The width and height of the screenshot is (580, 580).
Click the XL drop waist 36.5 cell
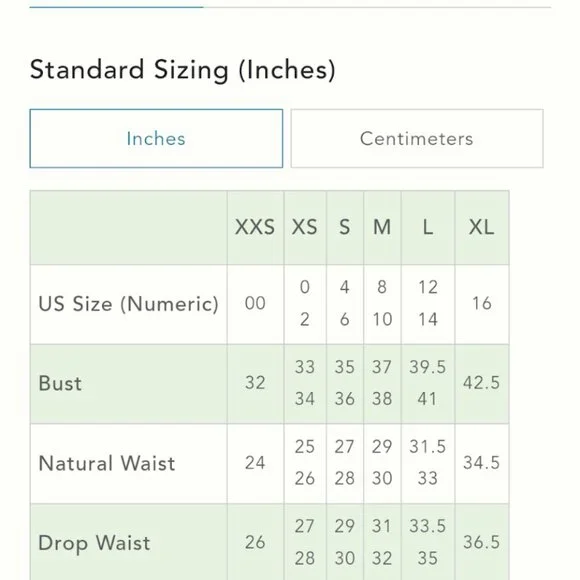[x=482, y=542]
